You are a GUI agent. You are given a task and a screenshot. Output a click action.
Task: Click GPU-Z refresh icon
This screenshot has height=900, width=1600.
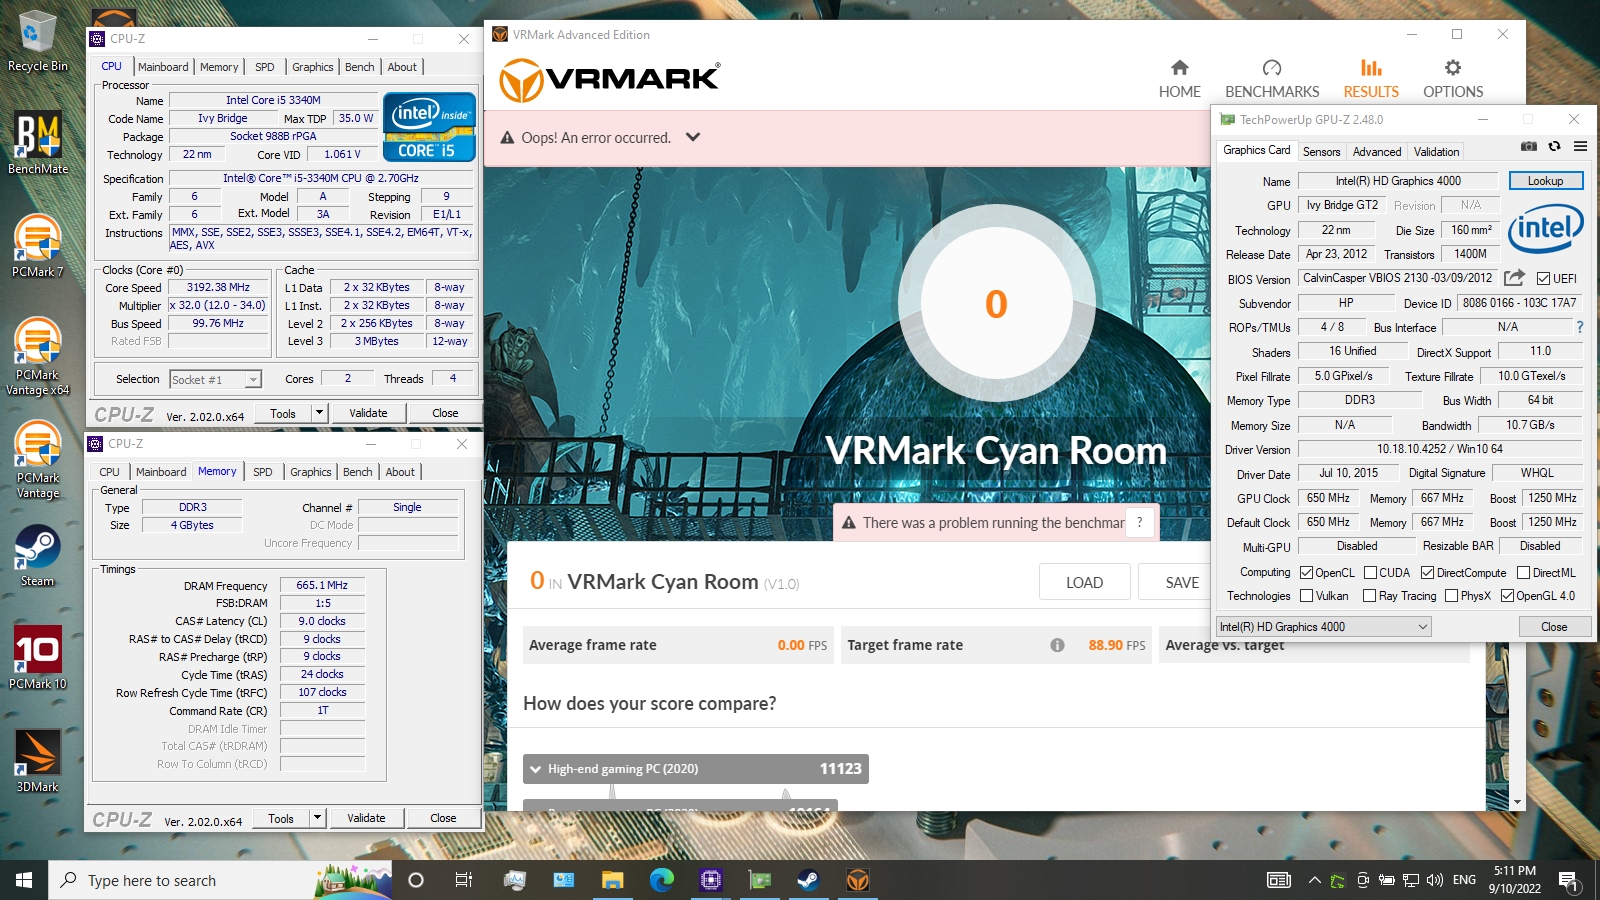pyautogui.click(x=1554, y=146)
